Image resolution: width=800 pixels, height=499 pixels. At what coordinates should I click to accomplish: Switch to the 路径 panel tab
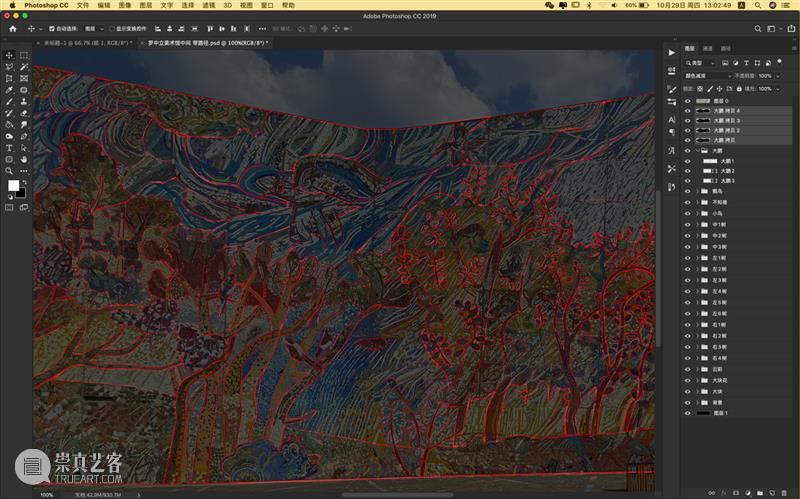(726, 48)
